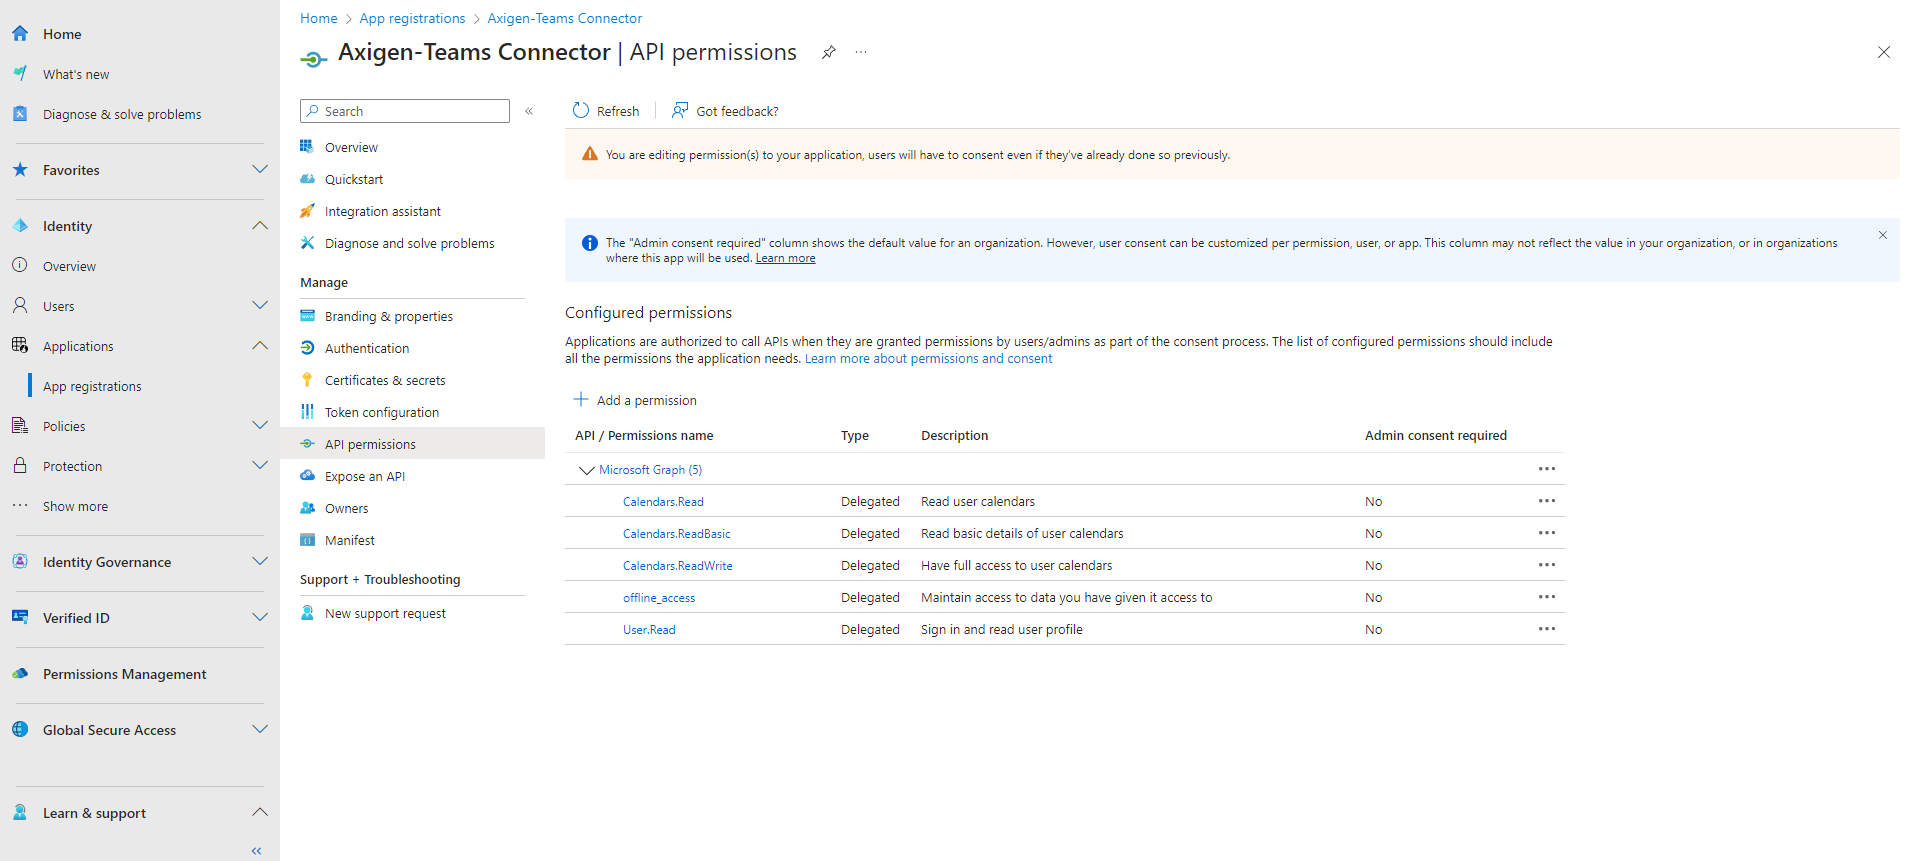Click the Token configuration icon
1917x861 pixels.
(307, 412)
